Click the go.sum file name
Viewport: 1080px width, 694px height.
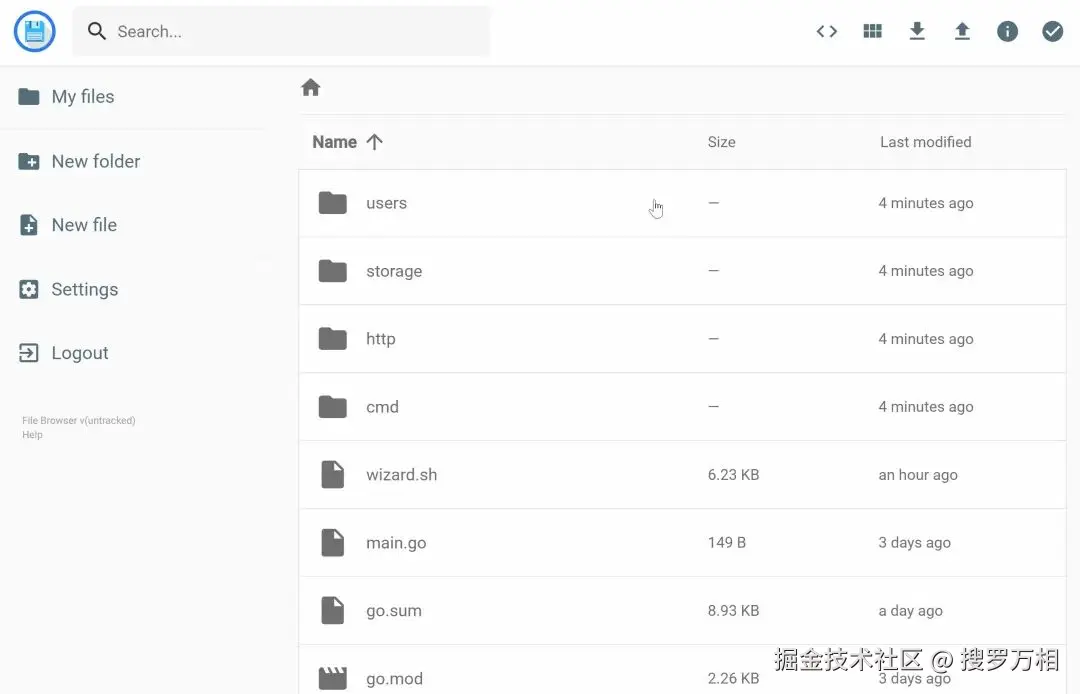coord(393,611)
